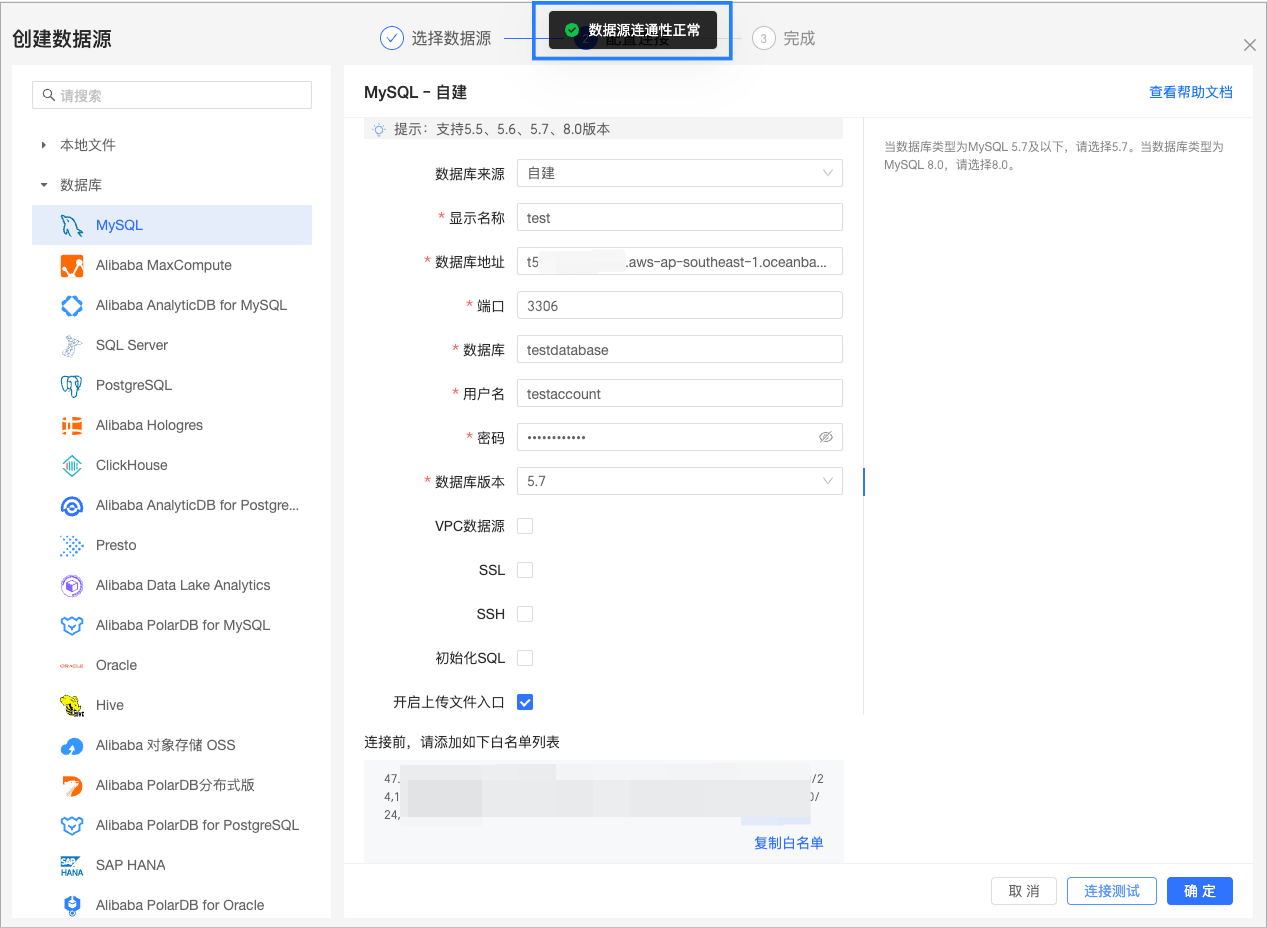Screen dimensions: 1267x928
Task: Click 复制白名单 link
Action: coord(789,843)
